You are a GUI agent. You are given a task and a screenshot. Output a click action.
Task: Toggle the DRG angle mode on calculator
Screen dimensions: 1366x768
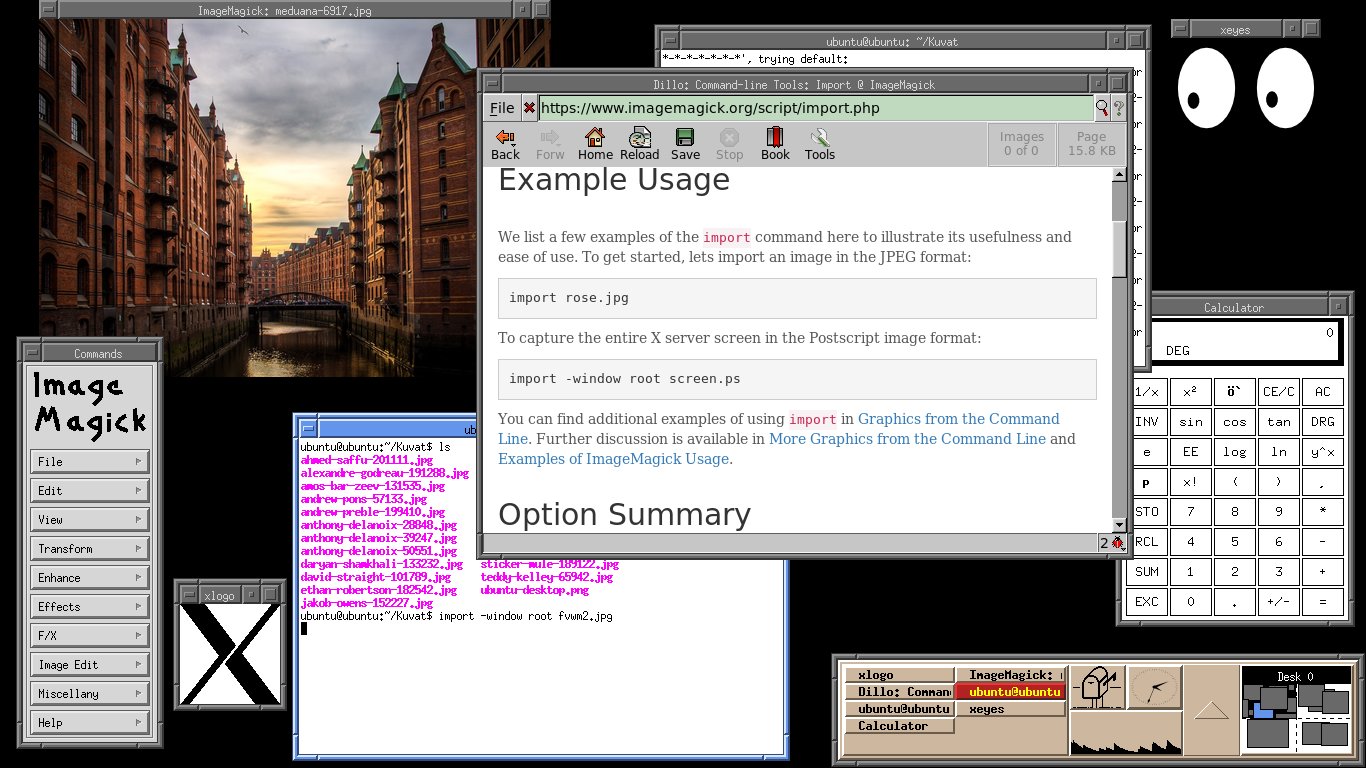1323,422
